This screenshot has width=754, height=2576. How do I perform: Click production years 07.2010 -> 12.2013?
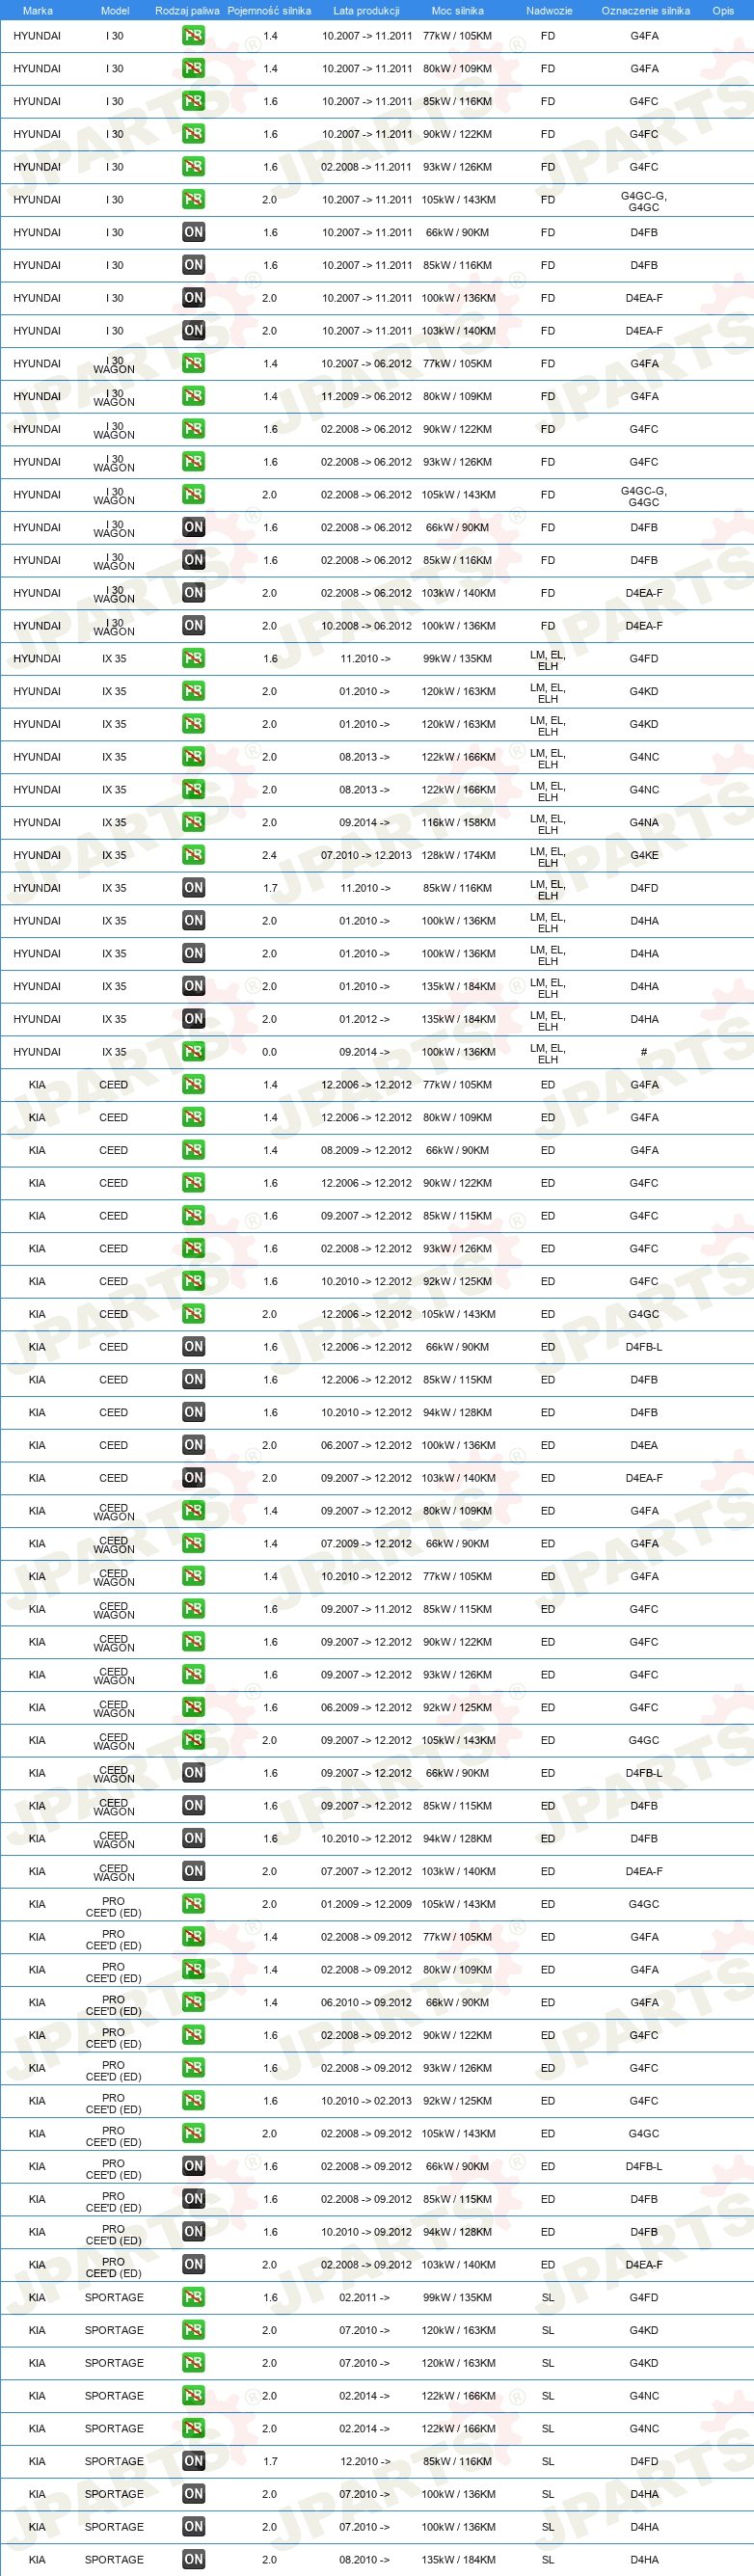(366, 855)
